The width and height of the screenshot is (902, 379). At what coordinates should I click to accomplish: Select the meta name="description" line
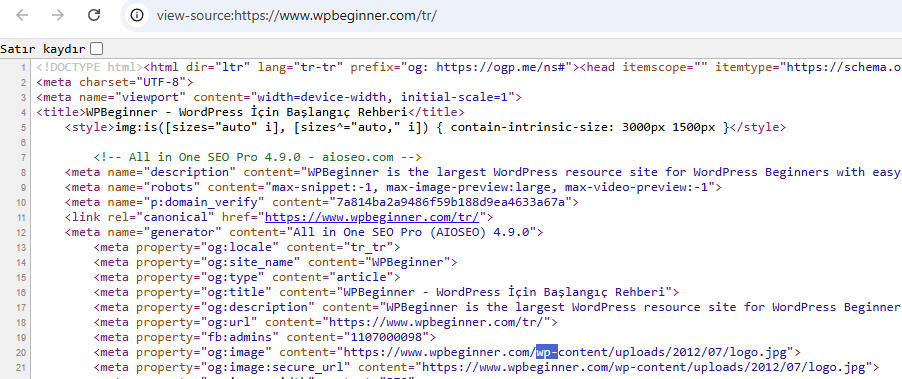[483, 172]
